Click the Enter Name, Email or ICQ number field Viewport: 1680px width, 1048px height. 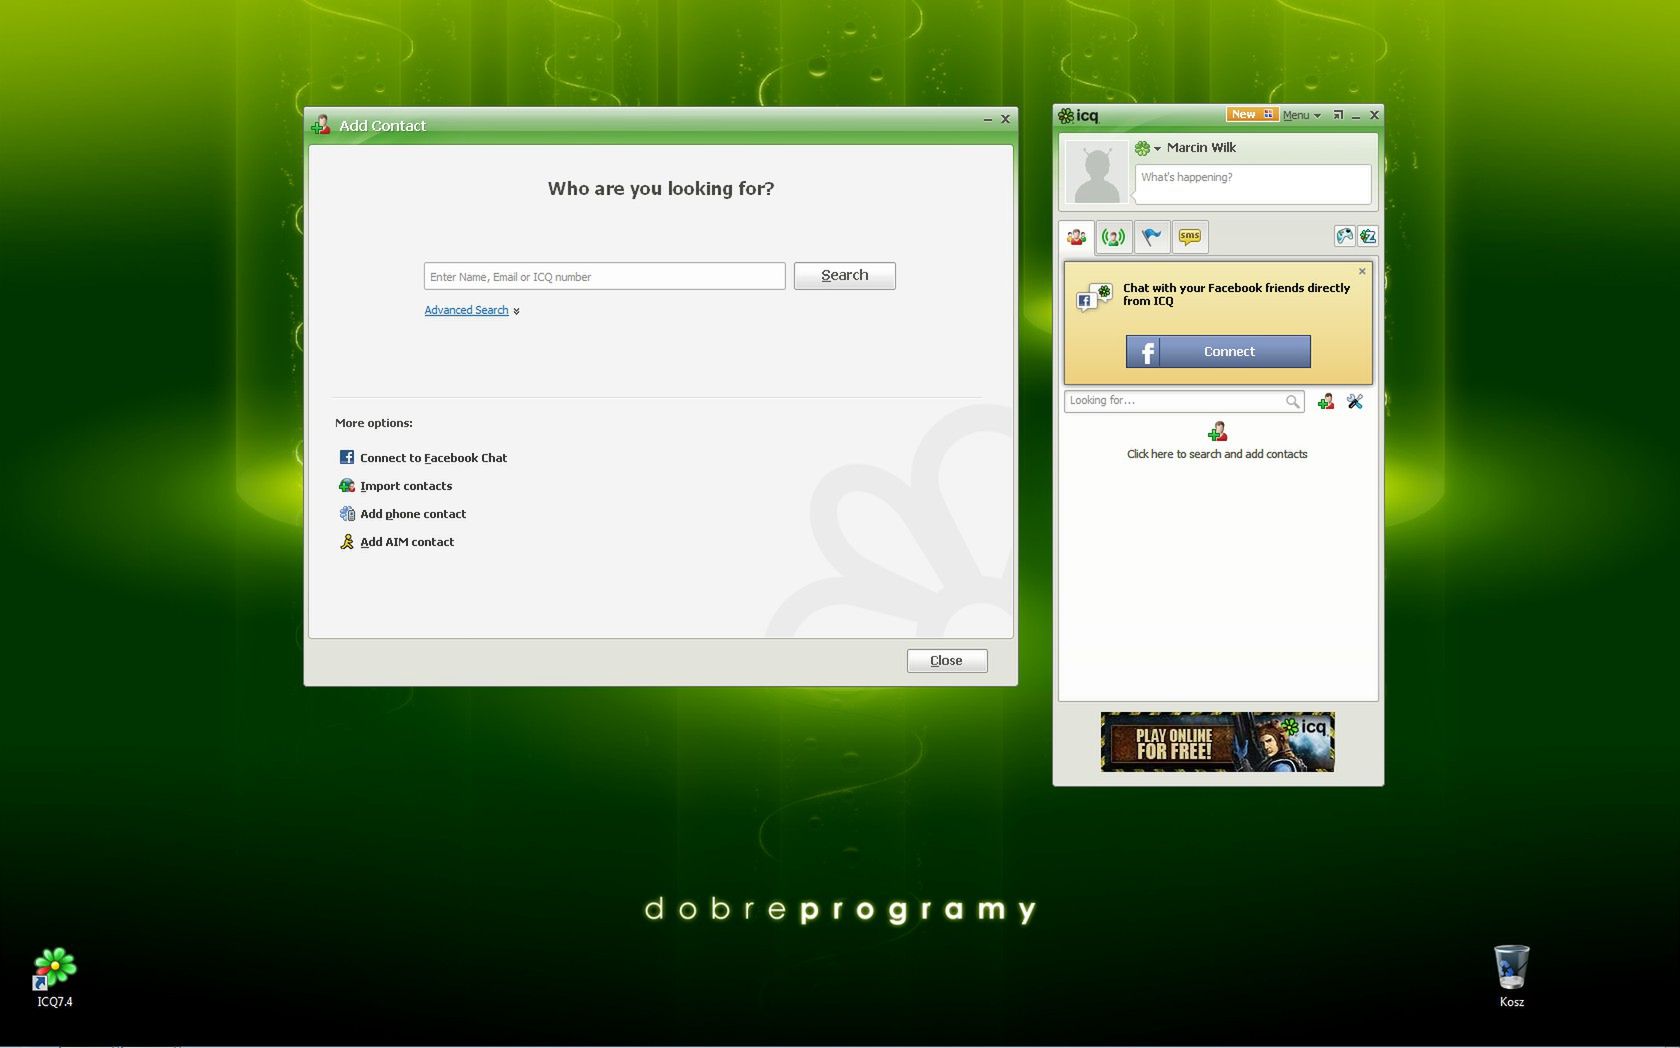(604, 276)
